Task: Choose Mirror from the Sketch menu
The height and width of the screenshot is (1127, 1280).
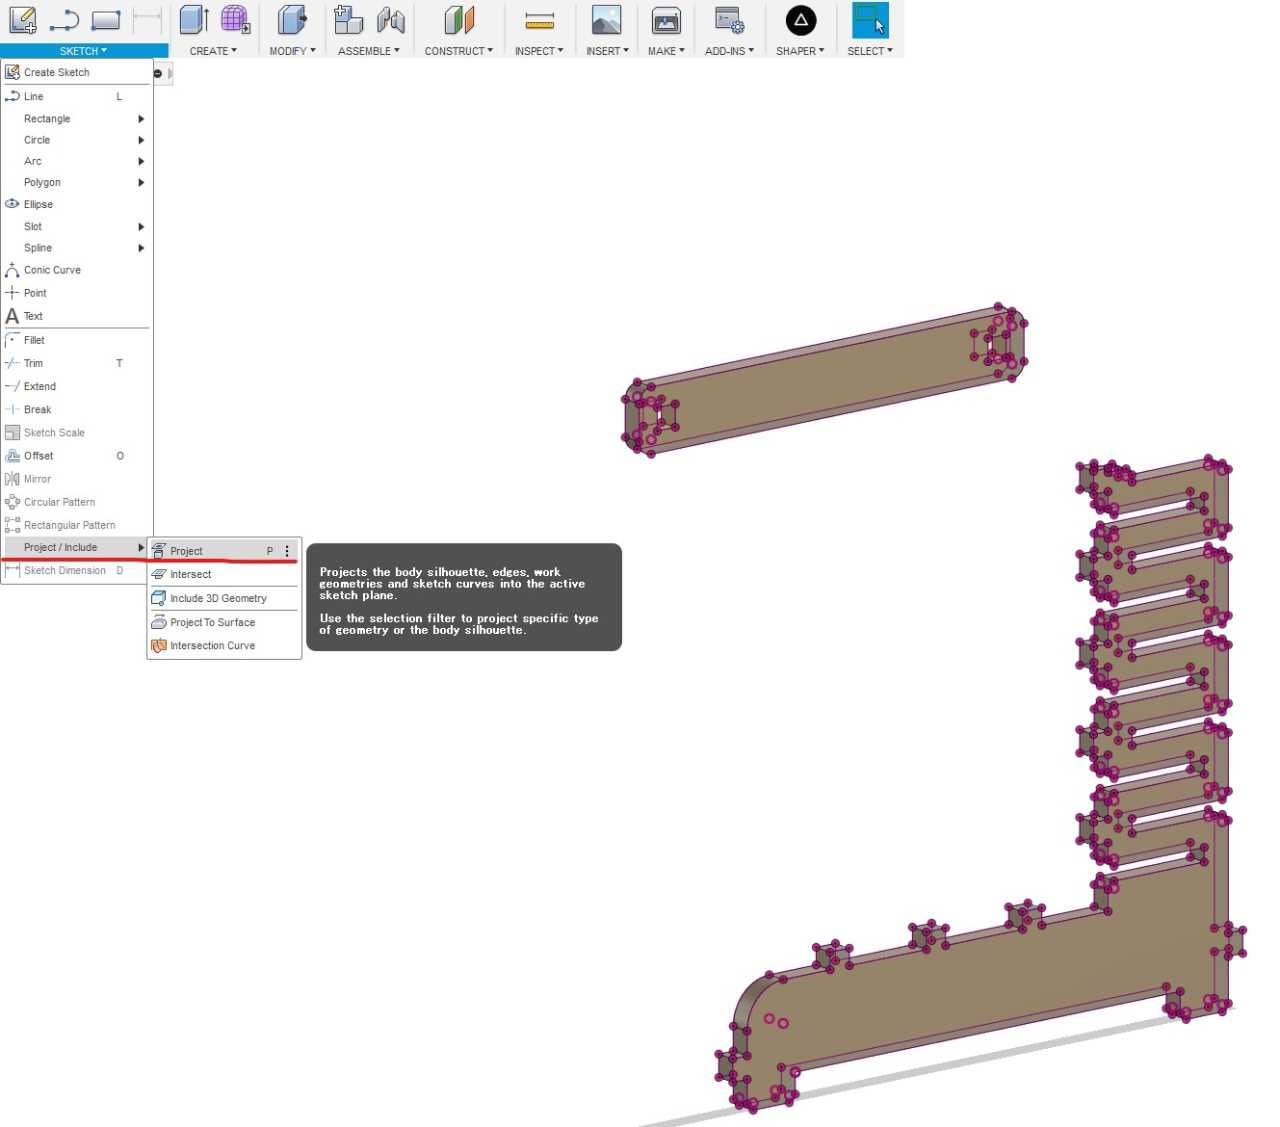Action: 77,479
